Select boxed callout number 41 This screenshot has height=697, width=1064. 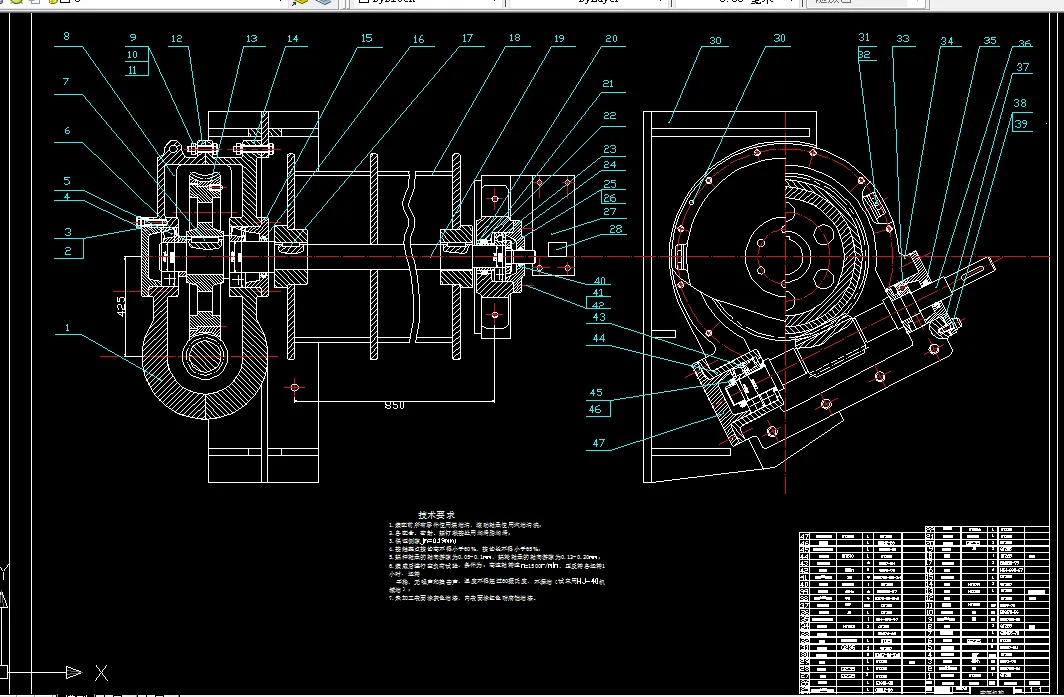coord(598,293)
